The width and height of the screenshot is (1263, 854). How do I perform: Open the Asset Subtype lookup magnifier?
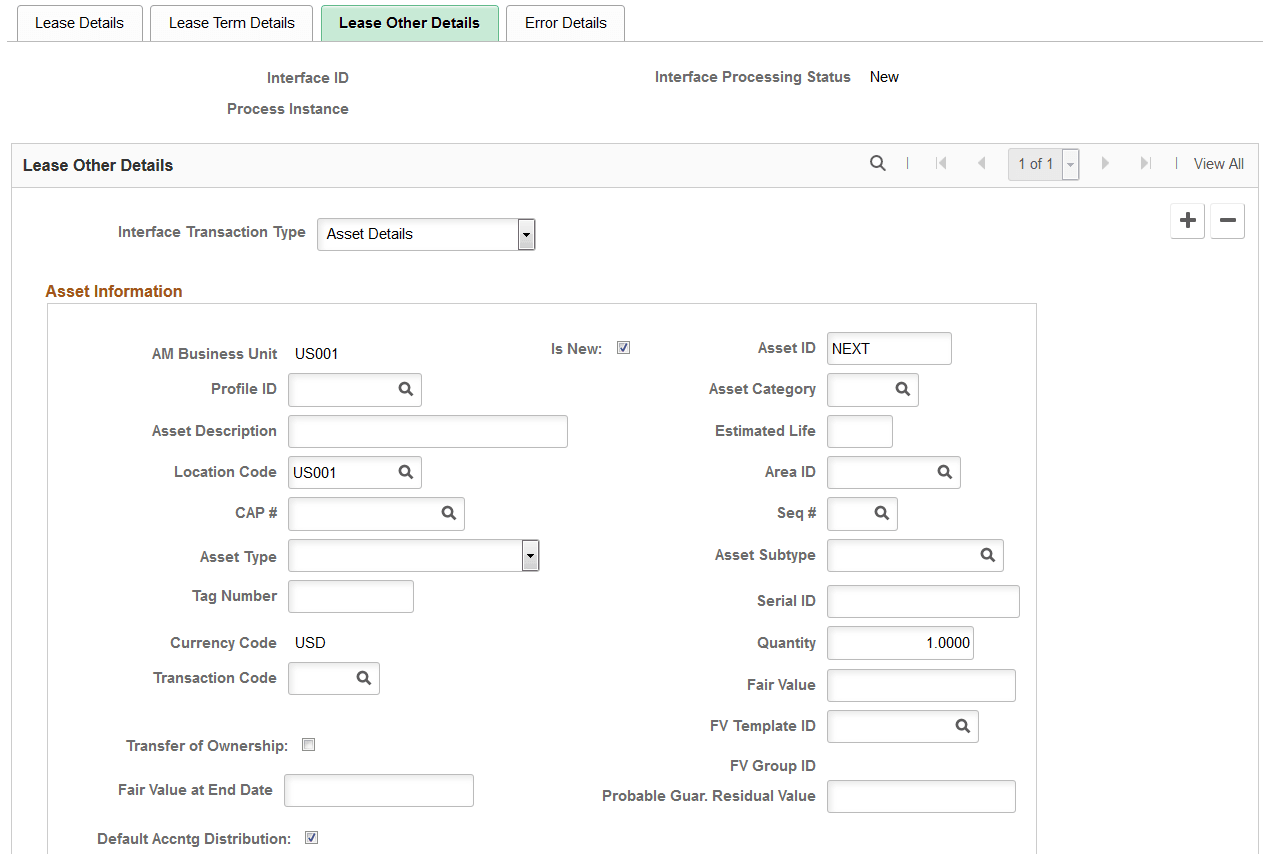[x=988, y=555]
